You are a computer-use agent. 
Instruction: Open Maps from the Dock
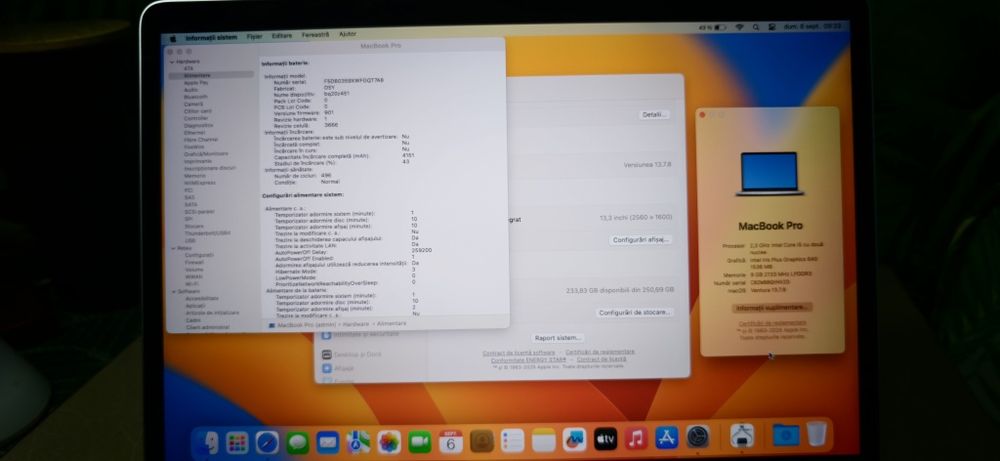[358, 442]
